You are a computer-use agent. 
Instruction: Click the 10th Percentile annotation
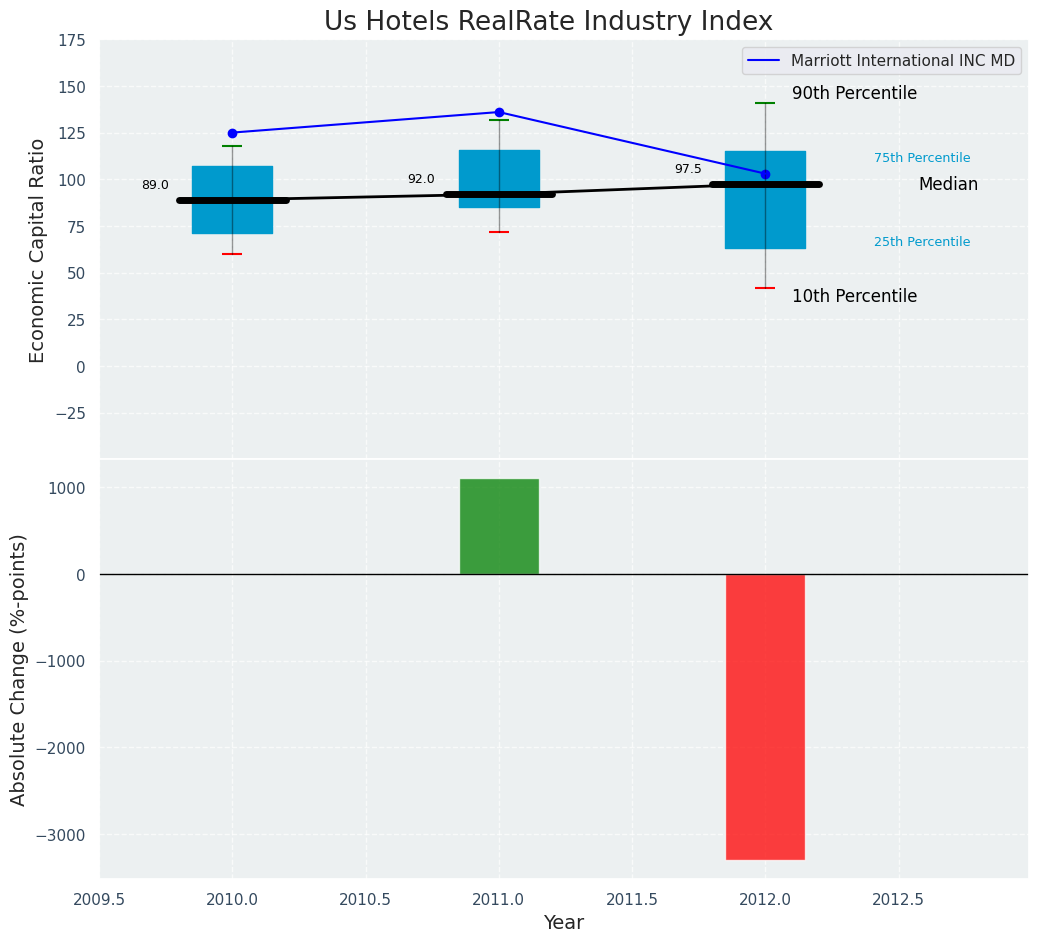click(x=854, y=296)
